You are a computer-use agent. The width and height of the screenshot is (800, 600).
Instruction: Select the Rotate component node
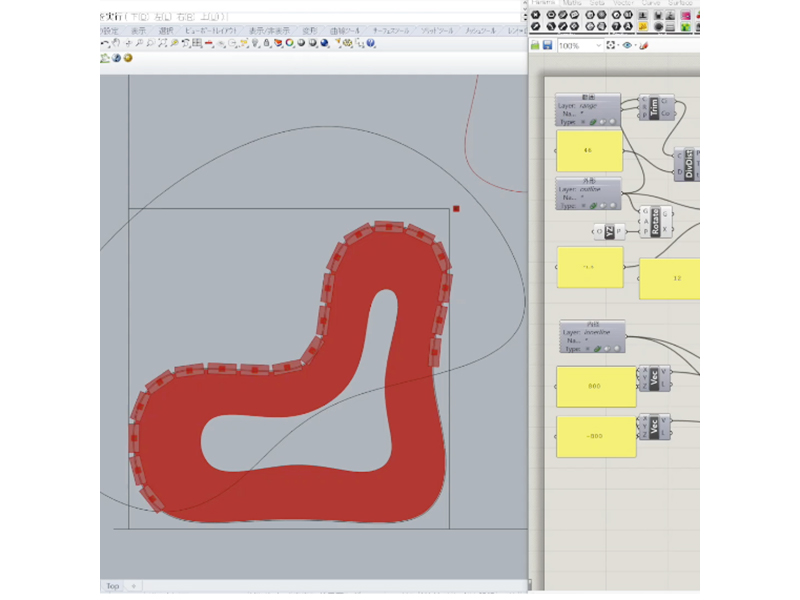pos(655,221)
